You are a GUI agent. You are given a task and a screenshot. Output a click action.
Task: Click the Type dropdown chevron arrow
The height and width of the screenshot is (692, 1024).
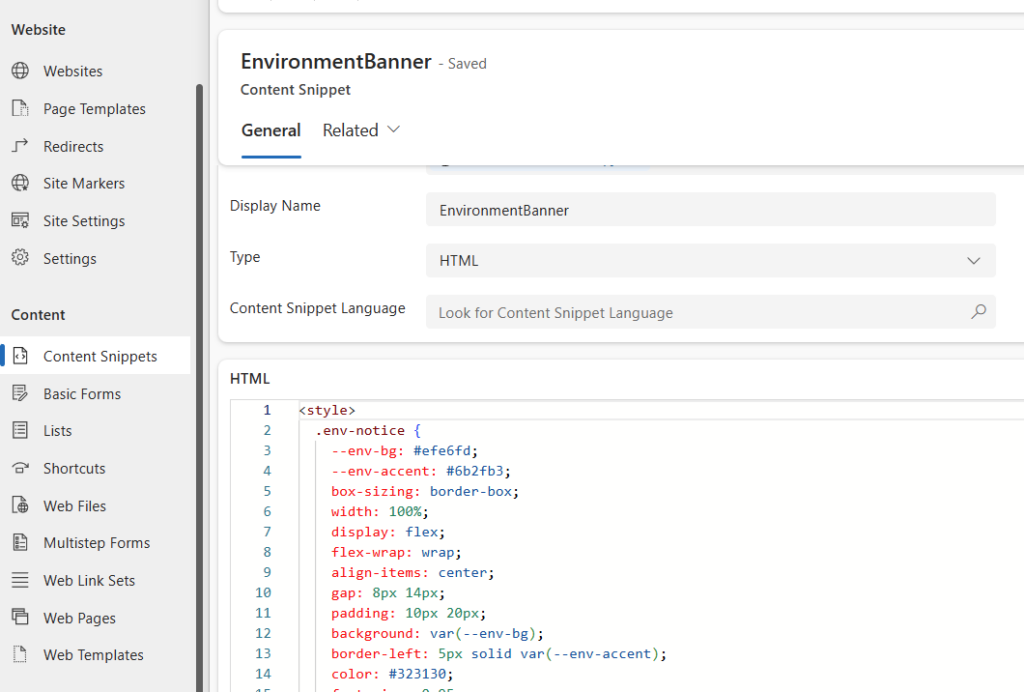[973, 260]
